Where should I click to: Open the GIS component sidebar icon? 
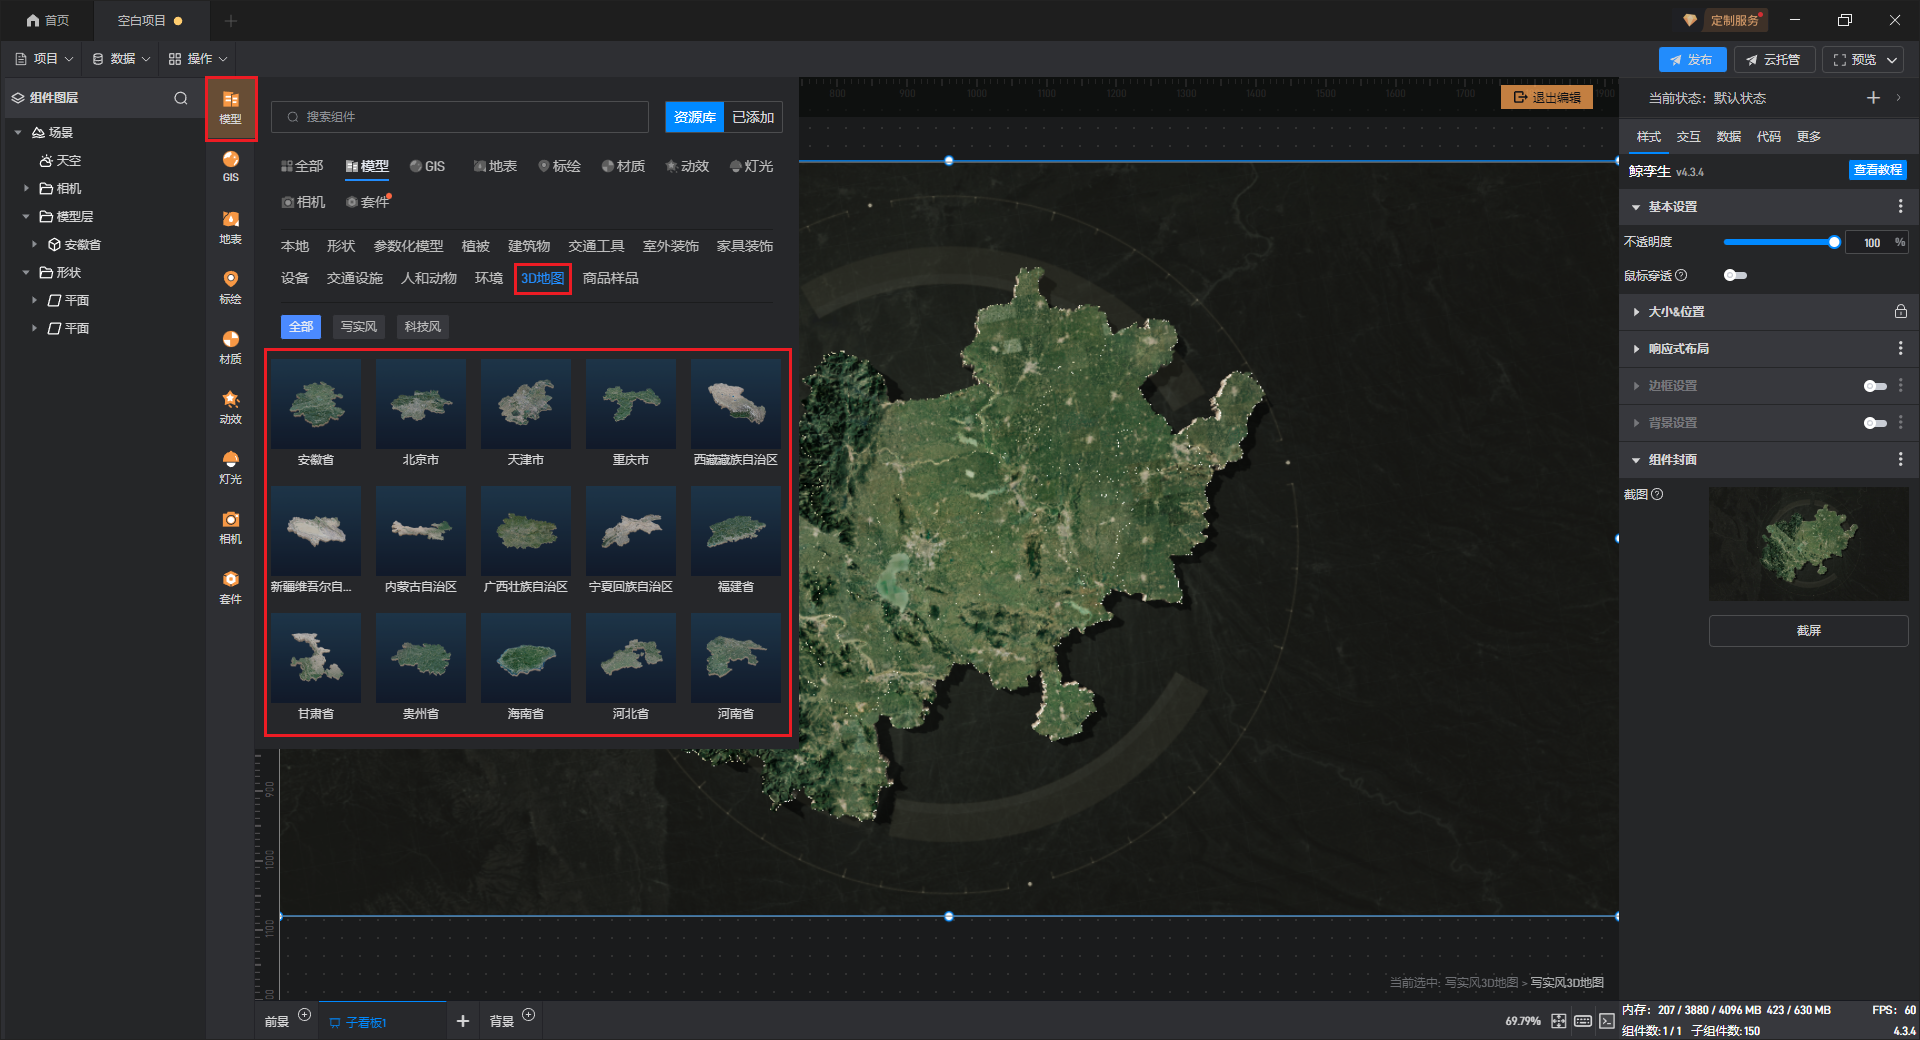[230, 166]
